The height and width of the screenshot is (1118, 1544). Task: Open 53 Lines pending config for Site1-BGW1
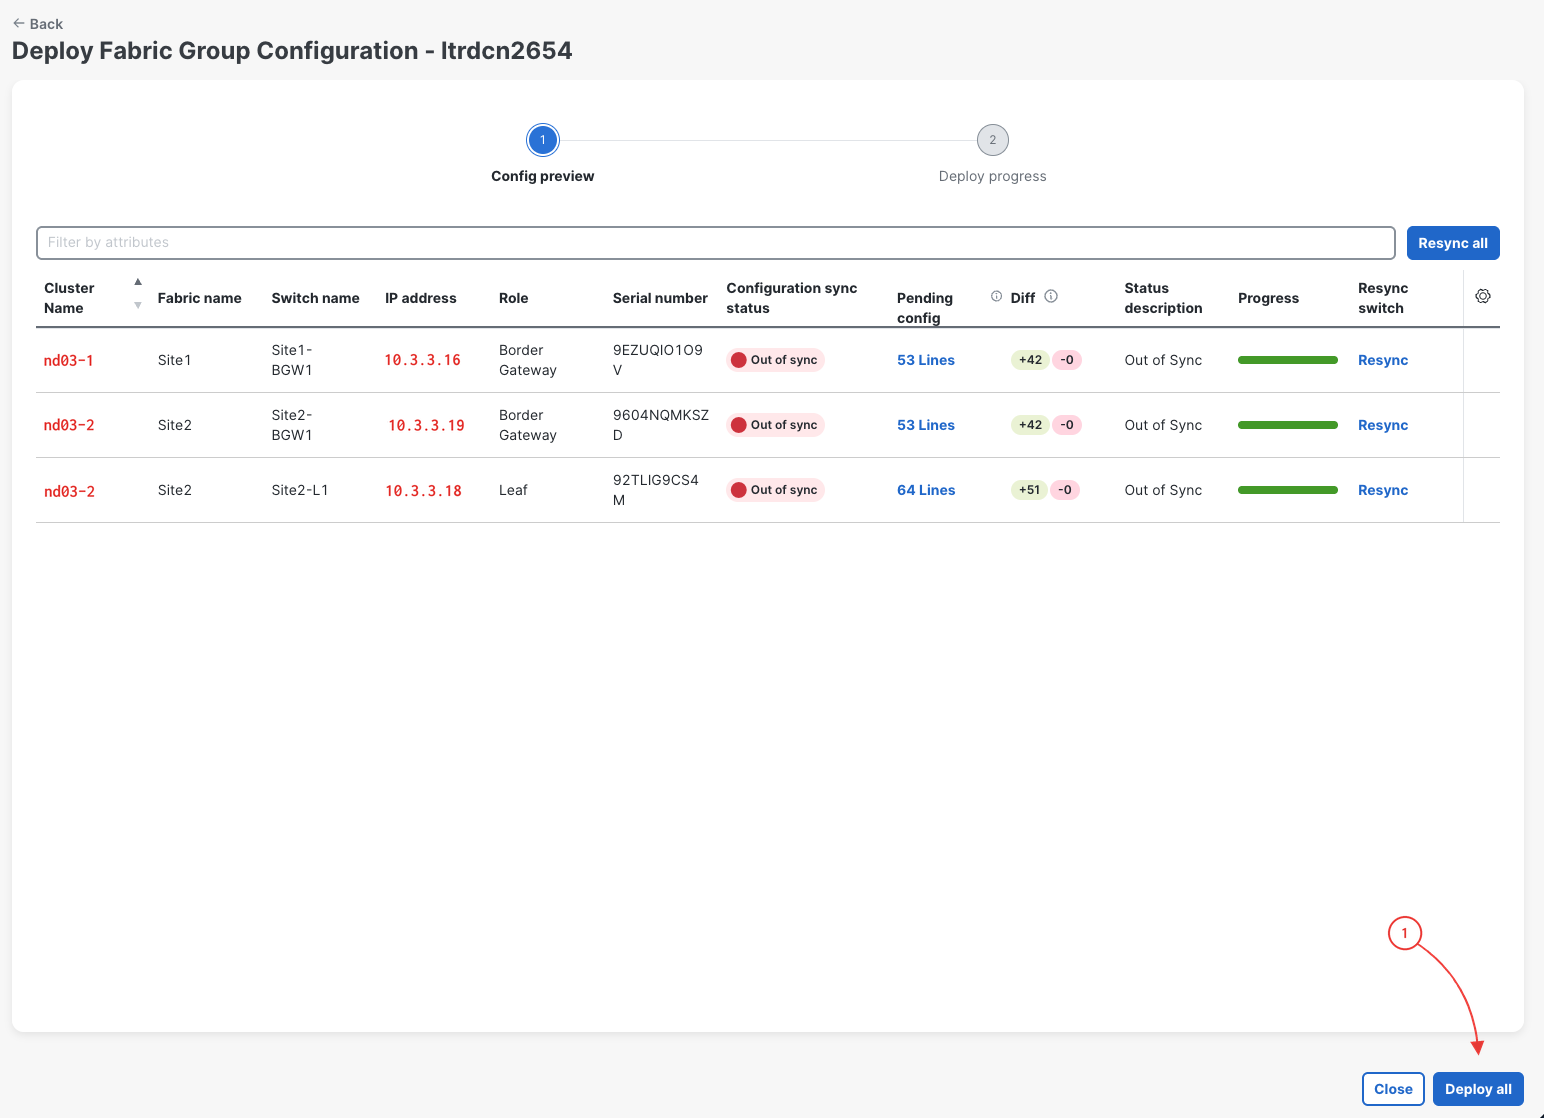(x=926, y=360)
